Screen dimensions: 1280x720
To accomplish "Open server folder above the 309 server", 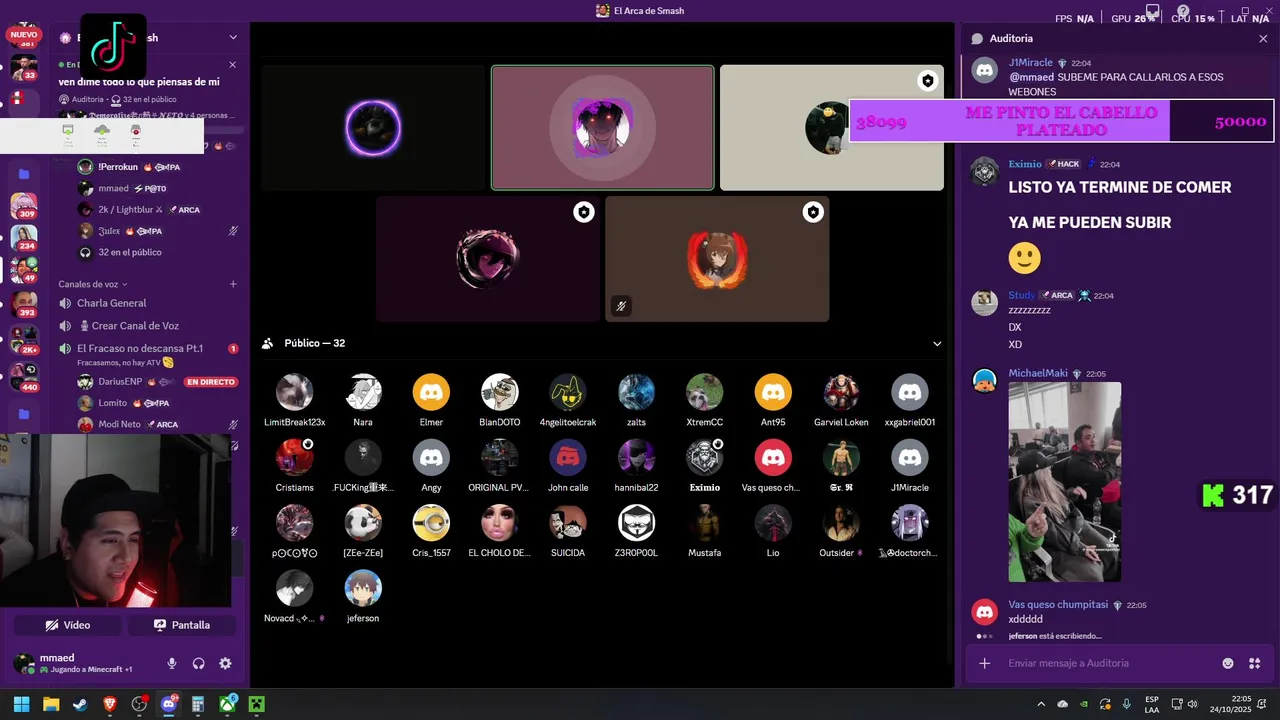I will tap(24, 174).
